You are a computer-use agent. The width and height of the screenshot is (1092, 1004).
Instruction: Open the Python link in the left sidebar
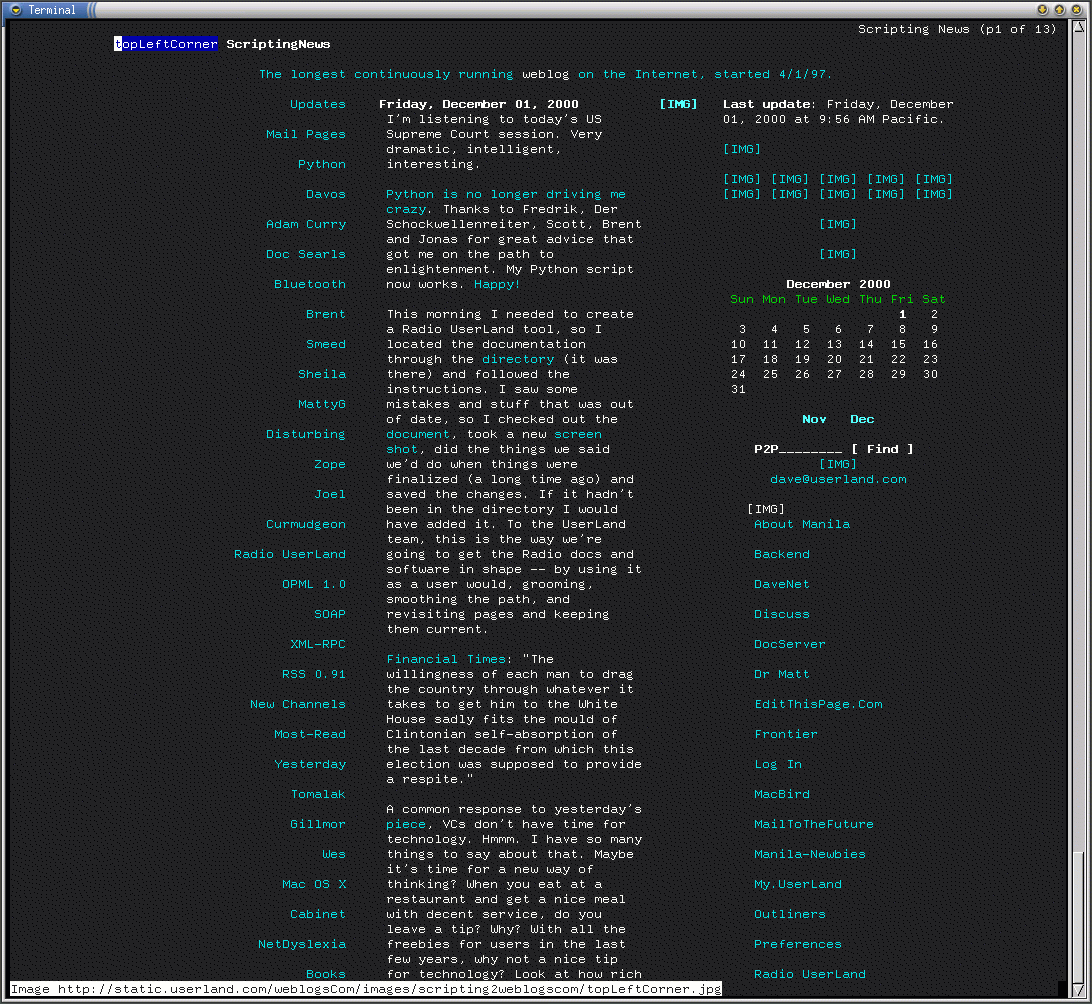(321, 164)
